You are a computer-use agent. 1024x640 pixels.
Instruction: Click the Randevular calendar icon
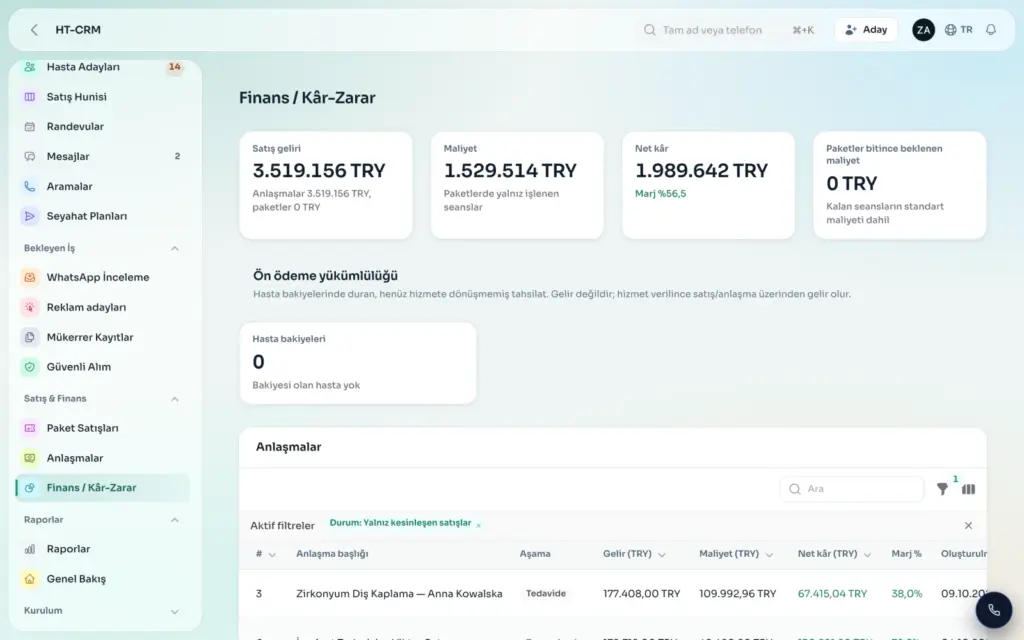pyautogui.click(x=29, y=127)
